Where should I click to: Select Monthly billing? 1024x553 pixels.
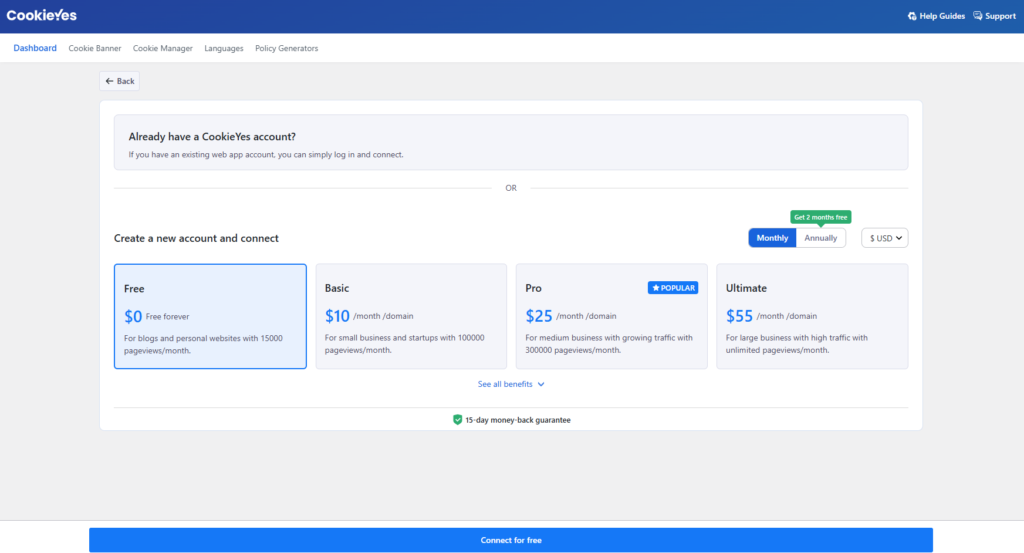[772, 238]
